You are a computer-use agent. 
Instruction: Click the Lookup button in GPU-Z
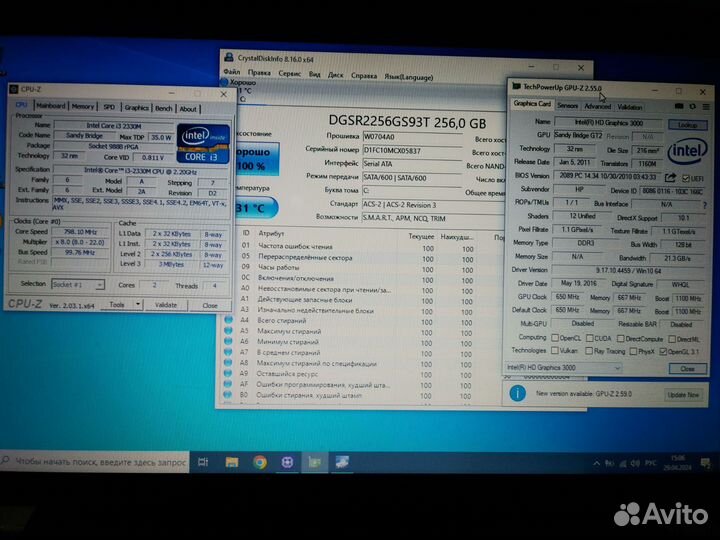pyautogui.click(x=687, y=125)
